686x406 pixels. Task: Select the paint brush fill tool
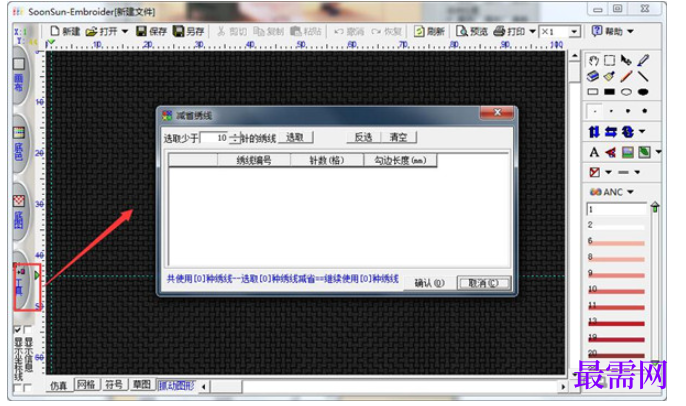pyautogui.click(x=609, y=76)
